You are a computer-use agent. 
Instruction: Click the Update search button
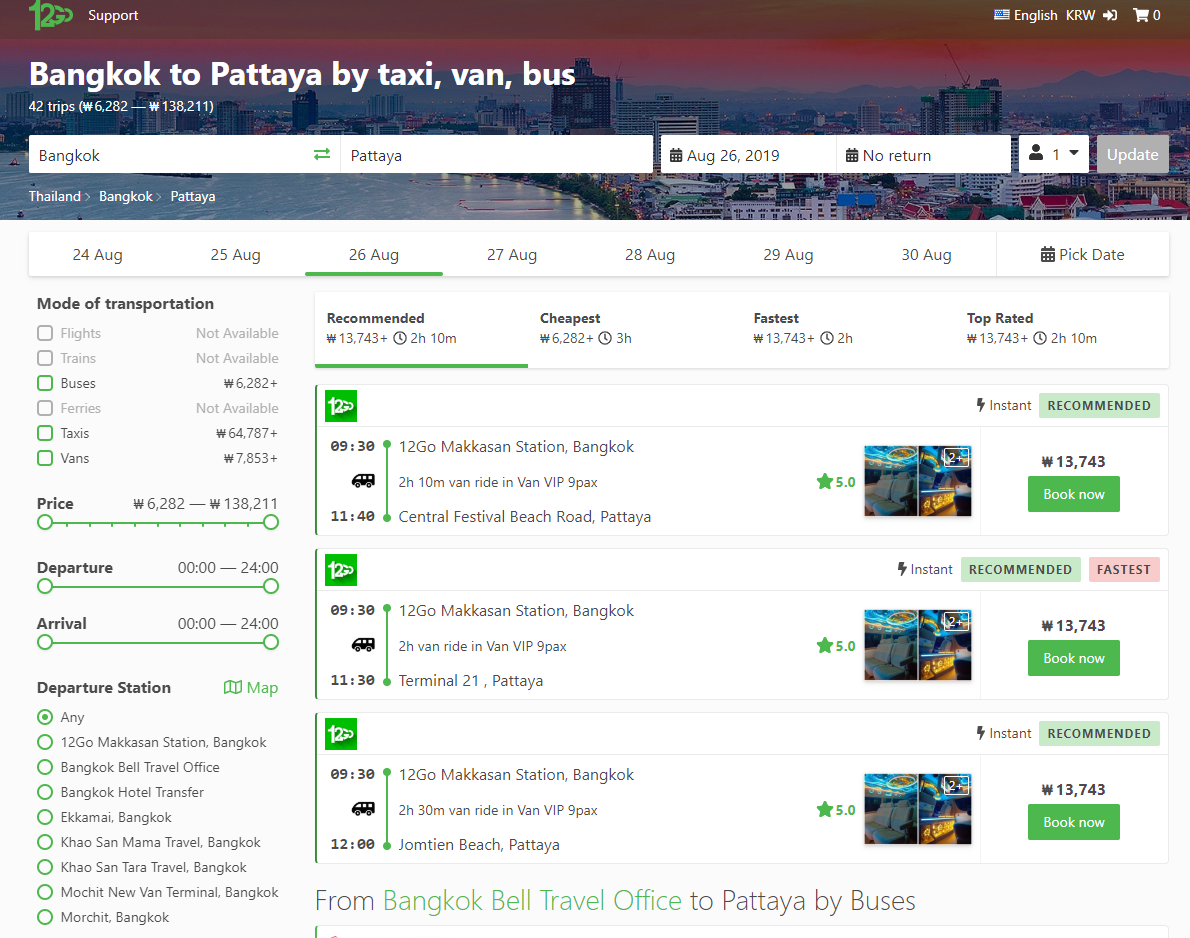pyautogui.click(x=1132, y=155)
